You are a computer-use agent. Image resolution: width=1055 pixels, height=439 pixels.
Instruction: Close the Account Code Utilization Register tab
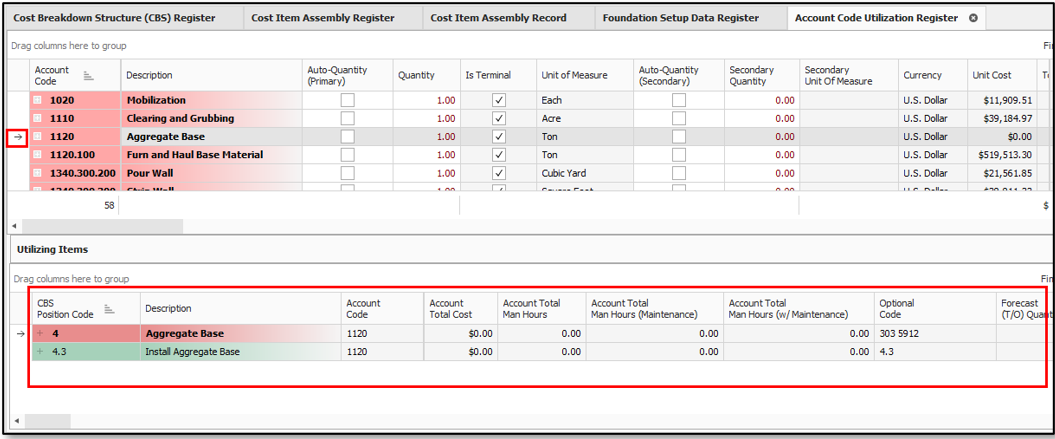(973, 18)
